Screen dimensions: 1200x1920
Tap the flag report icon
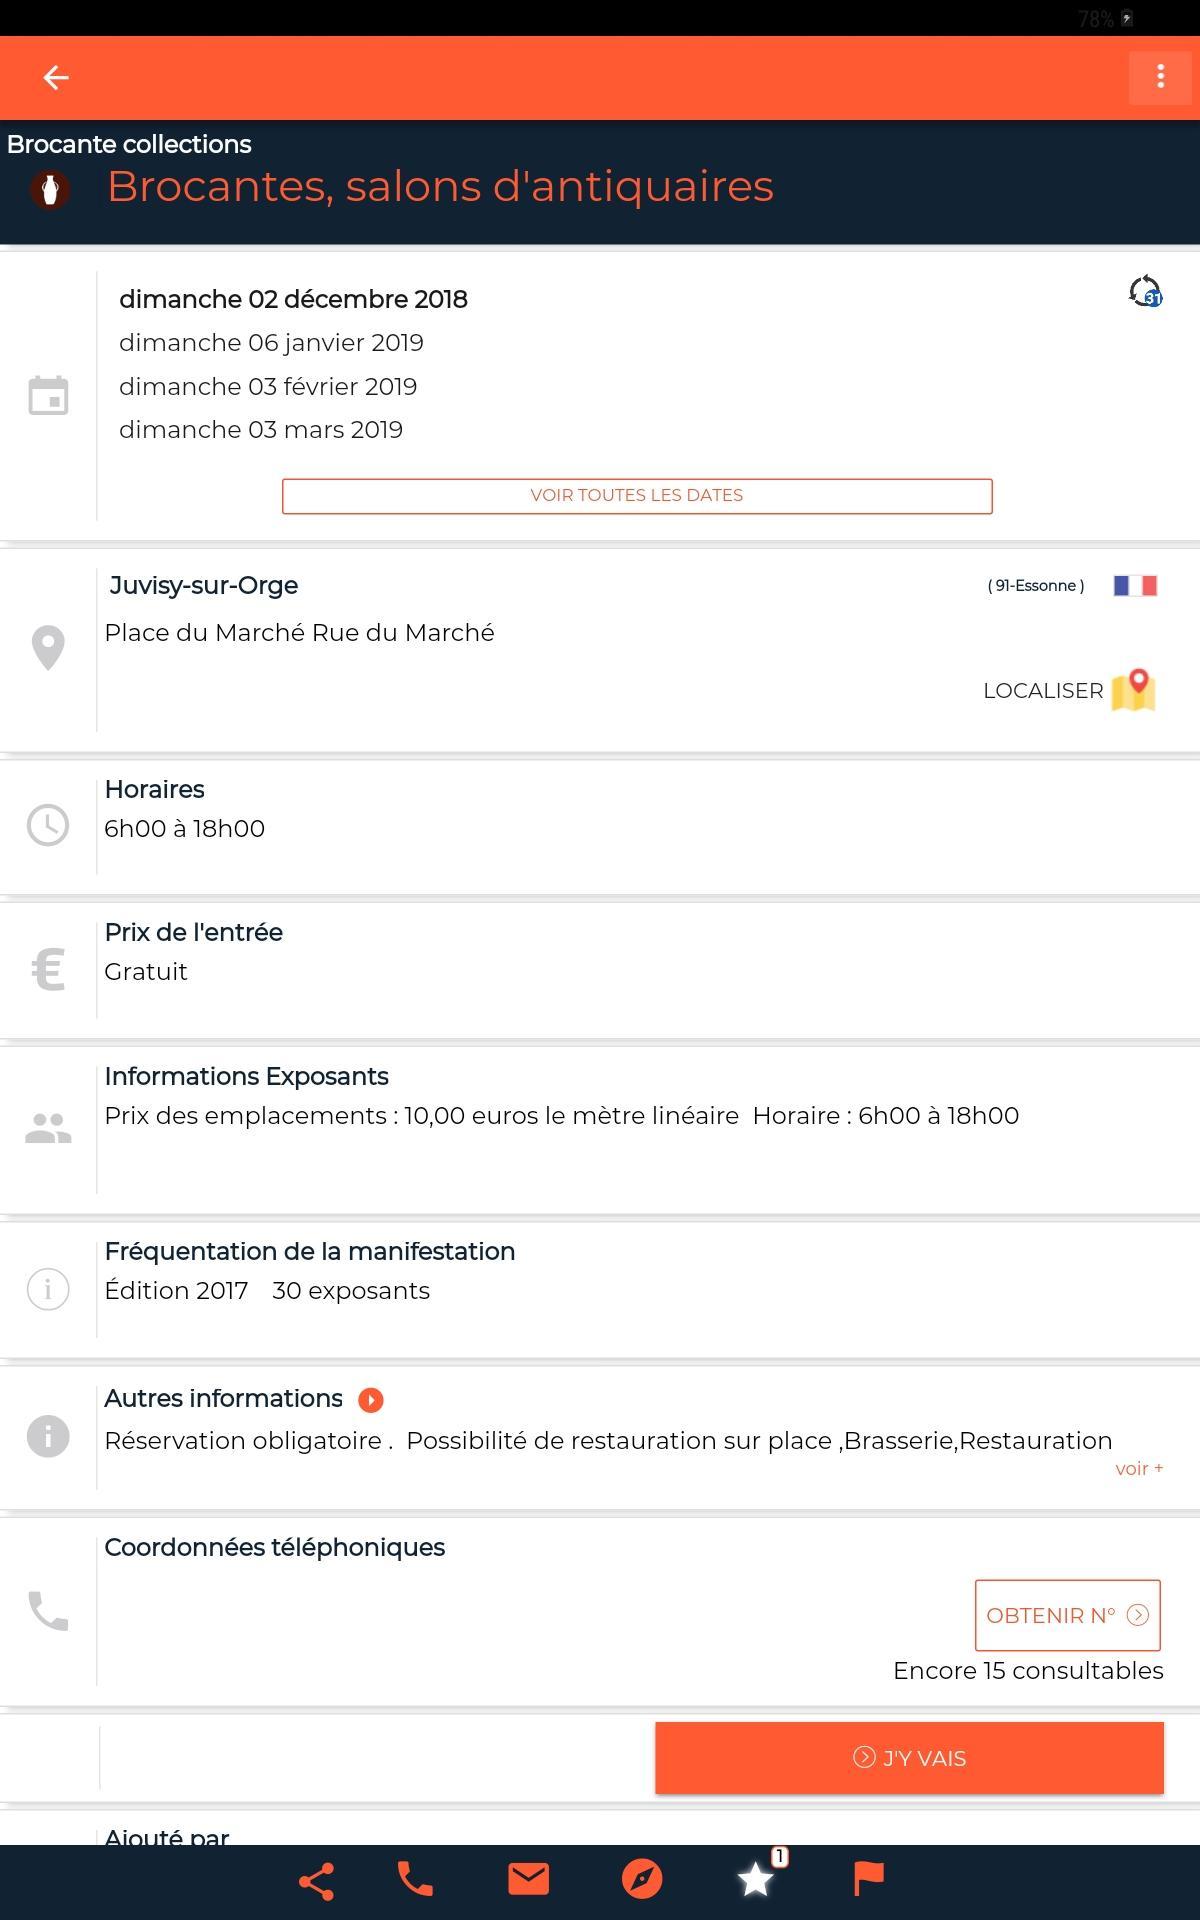(869, 1879)
